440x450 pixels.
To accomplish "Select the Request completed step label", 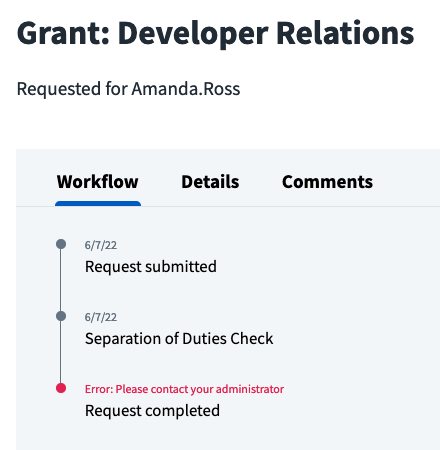I will click(x=152, y=411).
